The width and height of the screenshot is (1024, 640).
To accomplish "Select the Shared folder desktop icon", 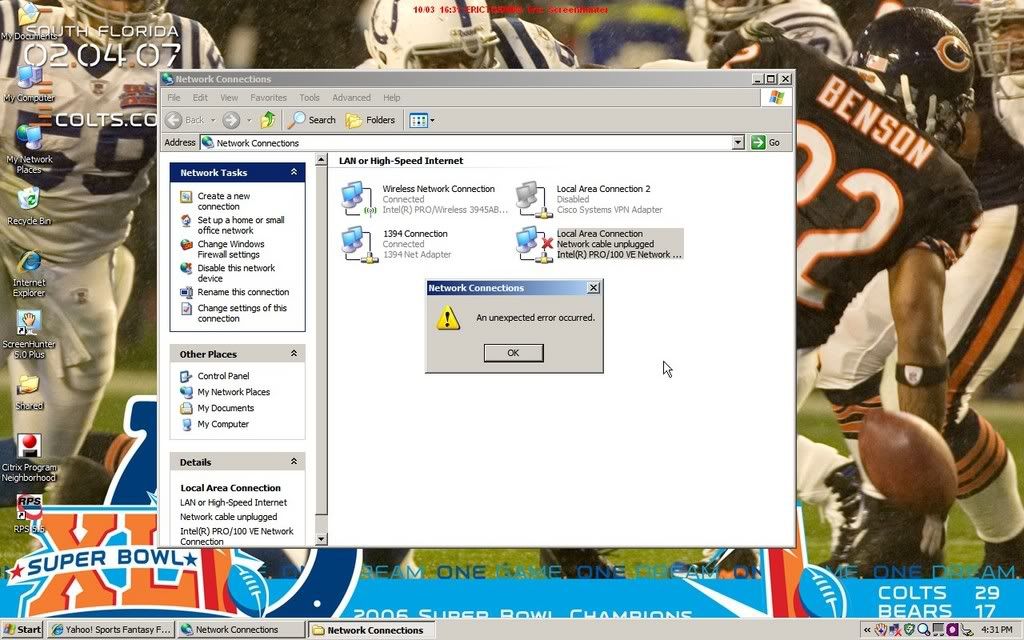I will click(x=29, y=392).
